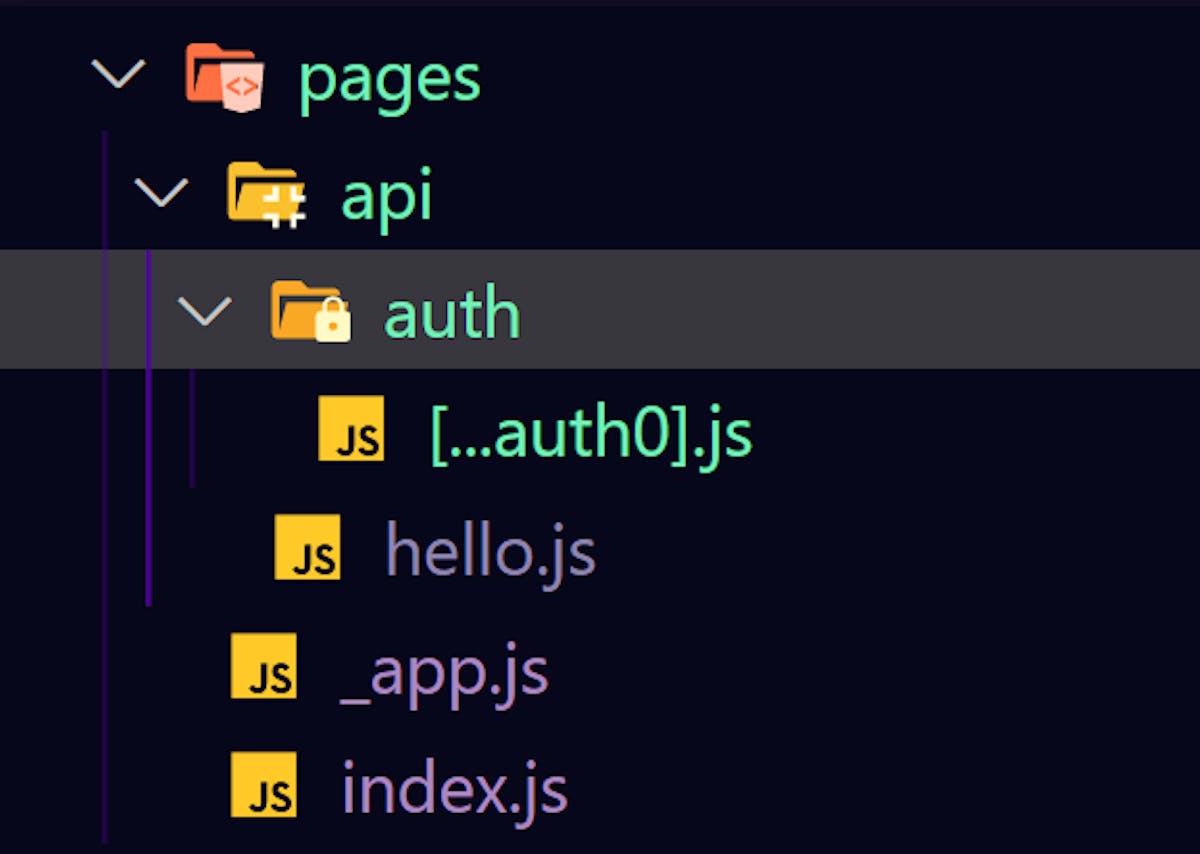Screen dimensions: 1200x854
Task: Click the JS icon beside _app.js
Action: coord(263,666)
